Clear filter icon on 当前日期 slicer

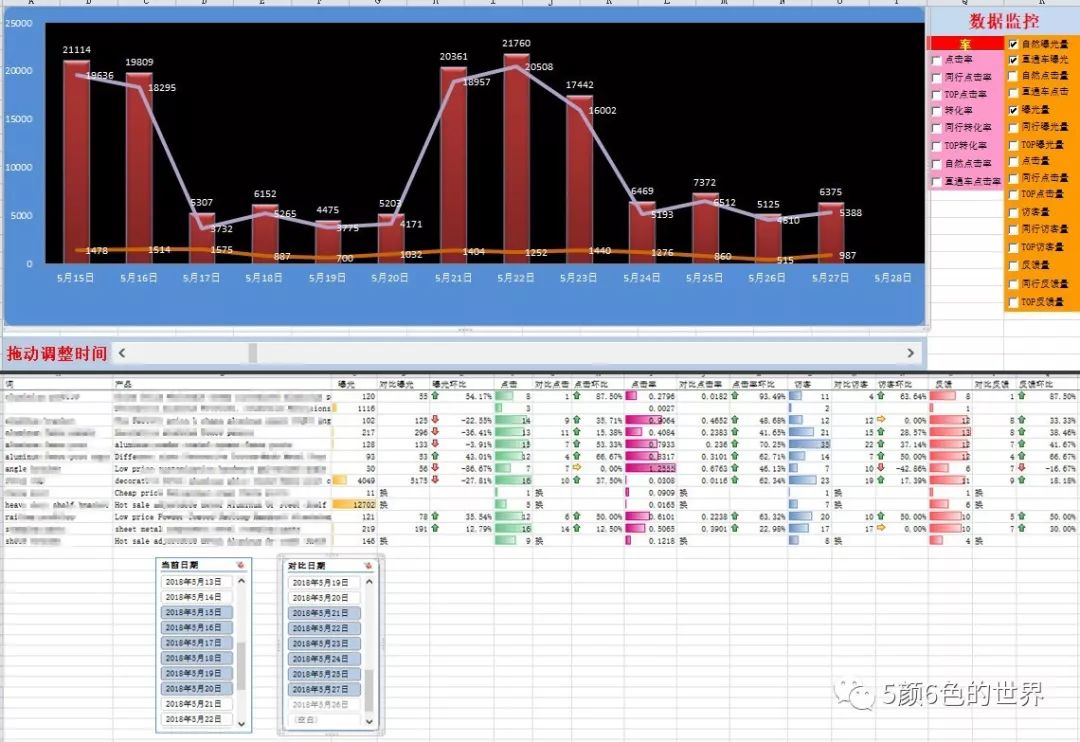pyautogui.click(x=241, y=565)
